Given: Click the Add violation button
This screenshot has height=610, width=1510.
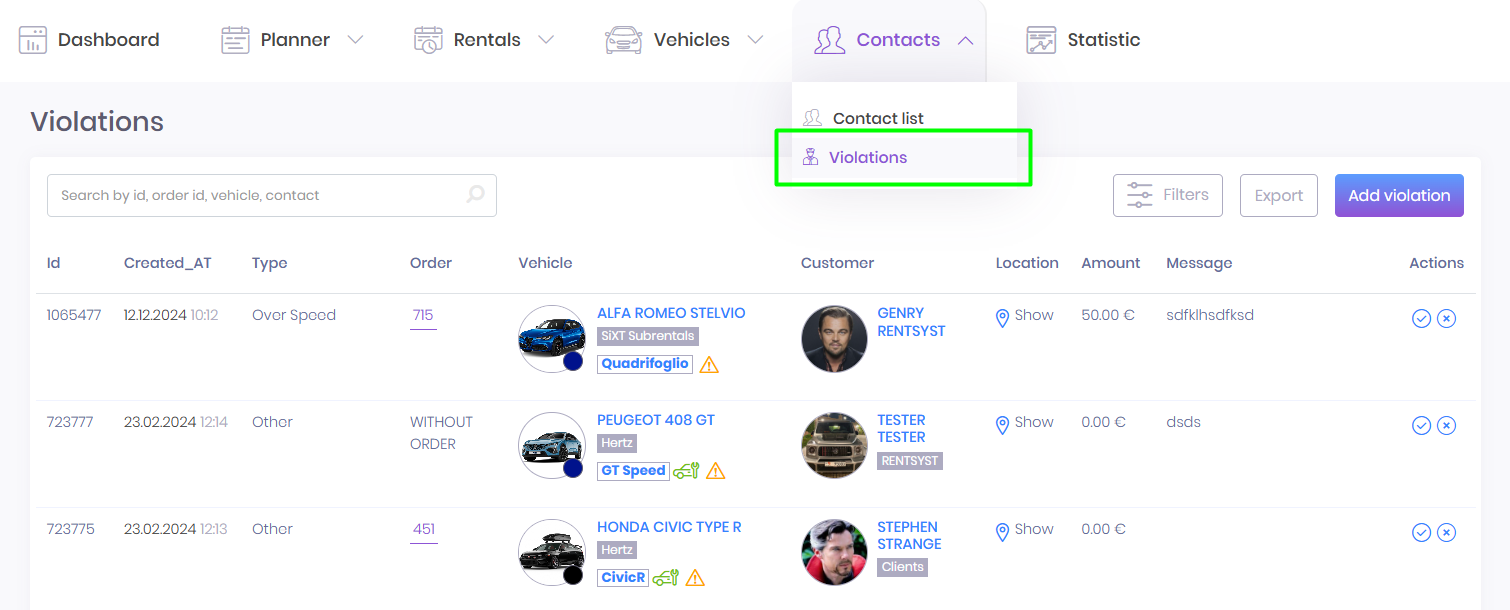Looking at the screenshot, I should click(1398, 195).
